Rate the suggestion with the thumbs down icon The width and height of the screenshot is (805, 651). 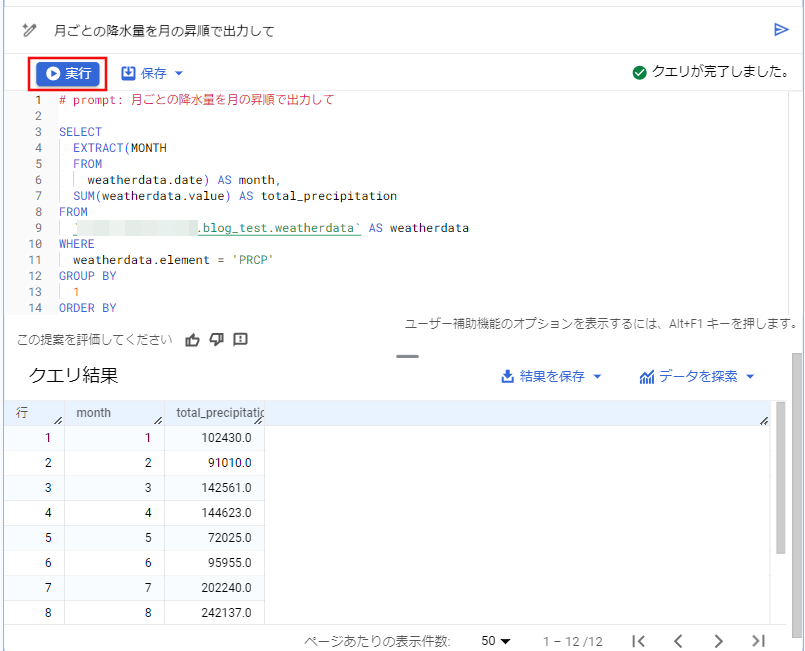pos(217,340)
